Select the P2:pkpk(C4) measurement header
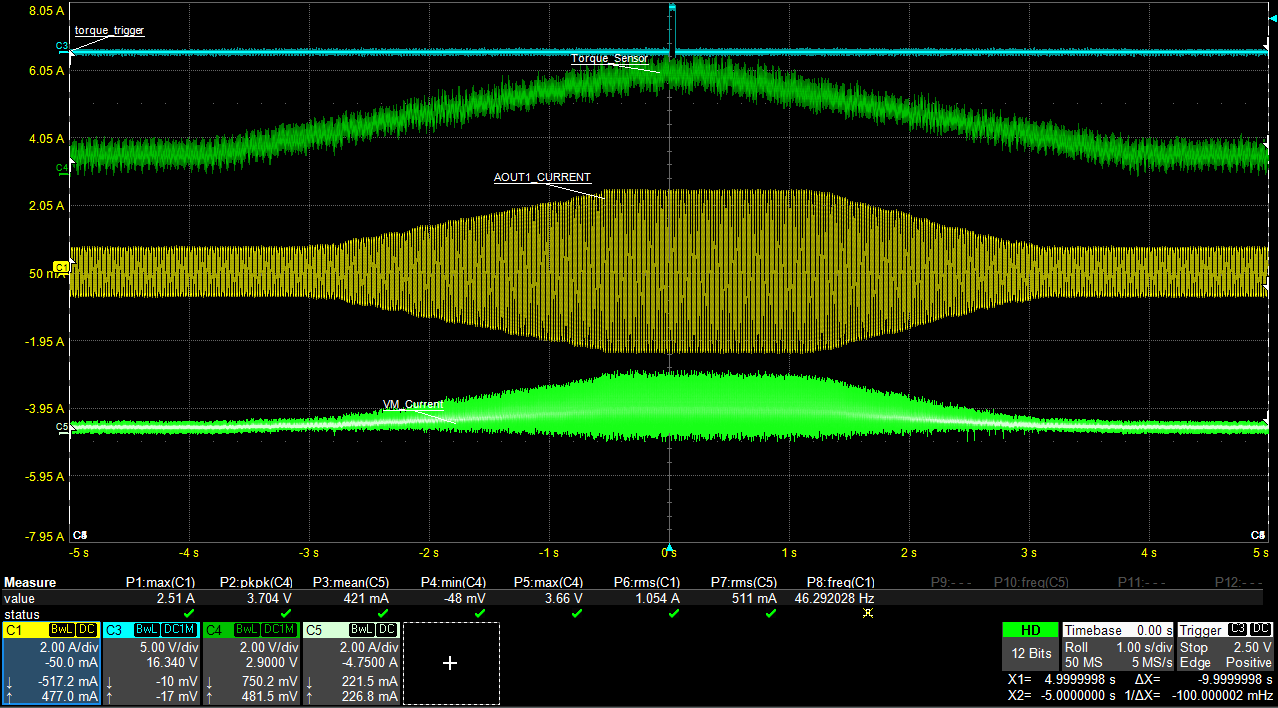The width and height of the screenshot is (1278, 708). [257, 582]
